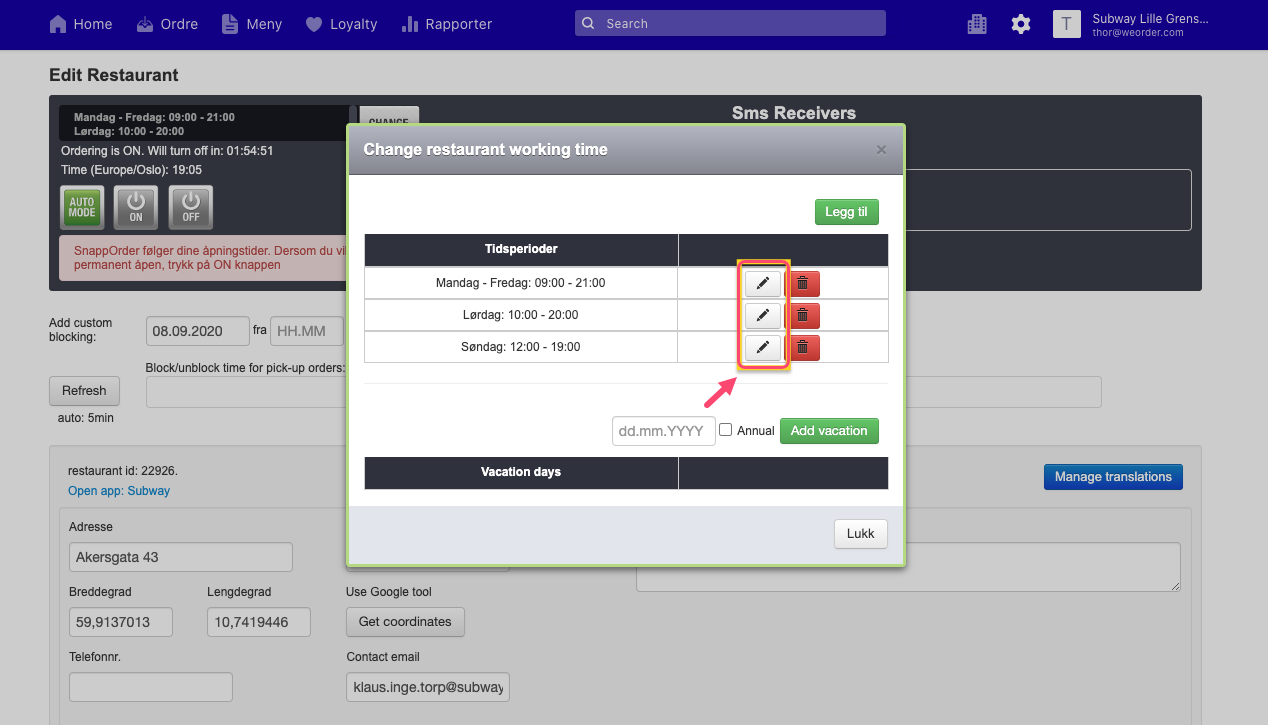The image size is (1268, 725).
Task: Open the Rapporter menu
Action: click(446, 24)
